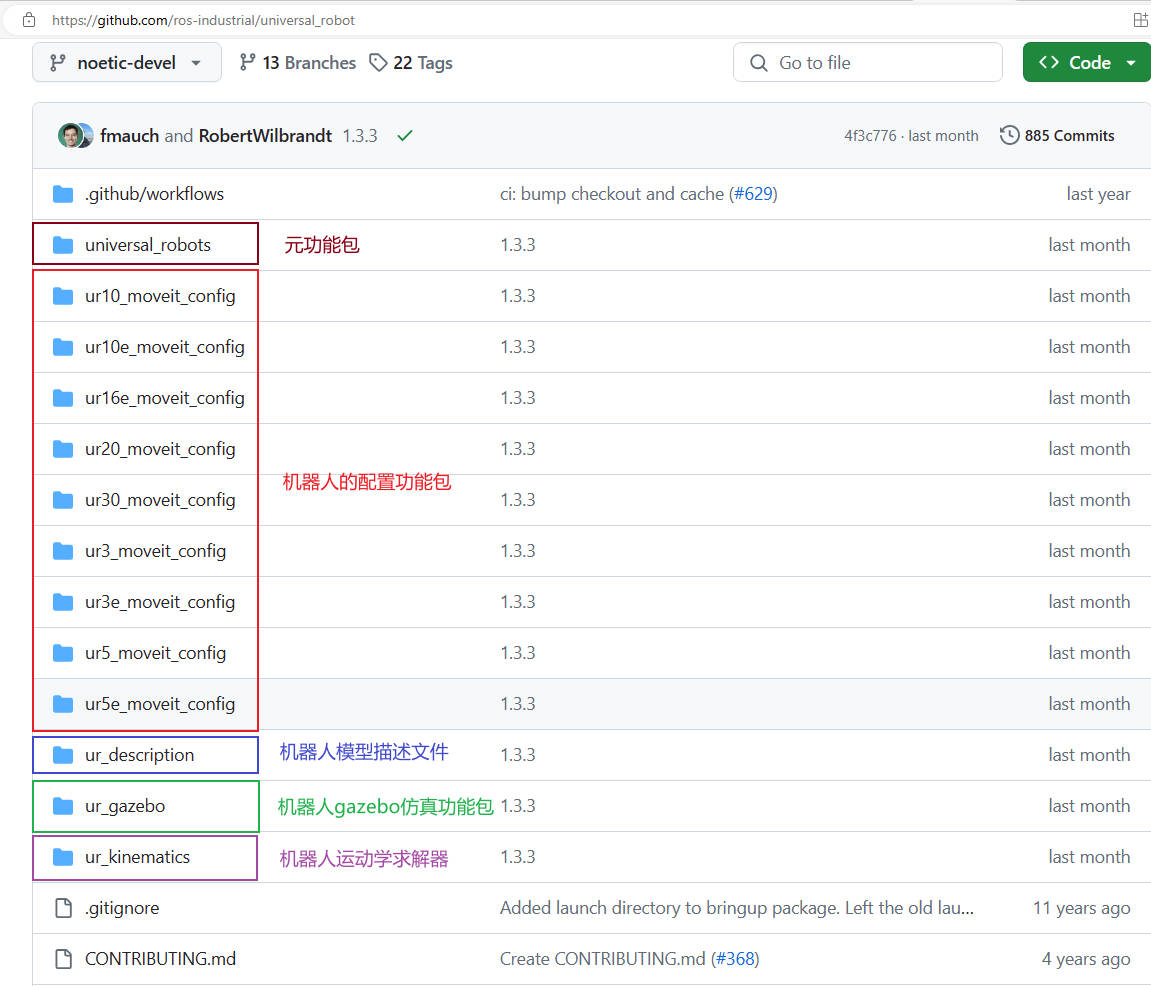
Task: Open the ur_kinematics folder
Action: 137,857
